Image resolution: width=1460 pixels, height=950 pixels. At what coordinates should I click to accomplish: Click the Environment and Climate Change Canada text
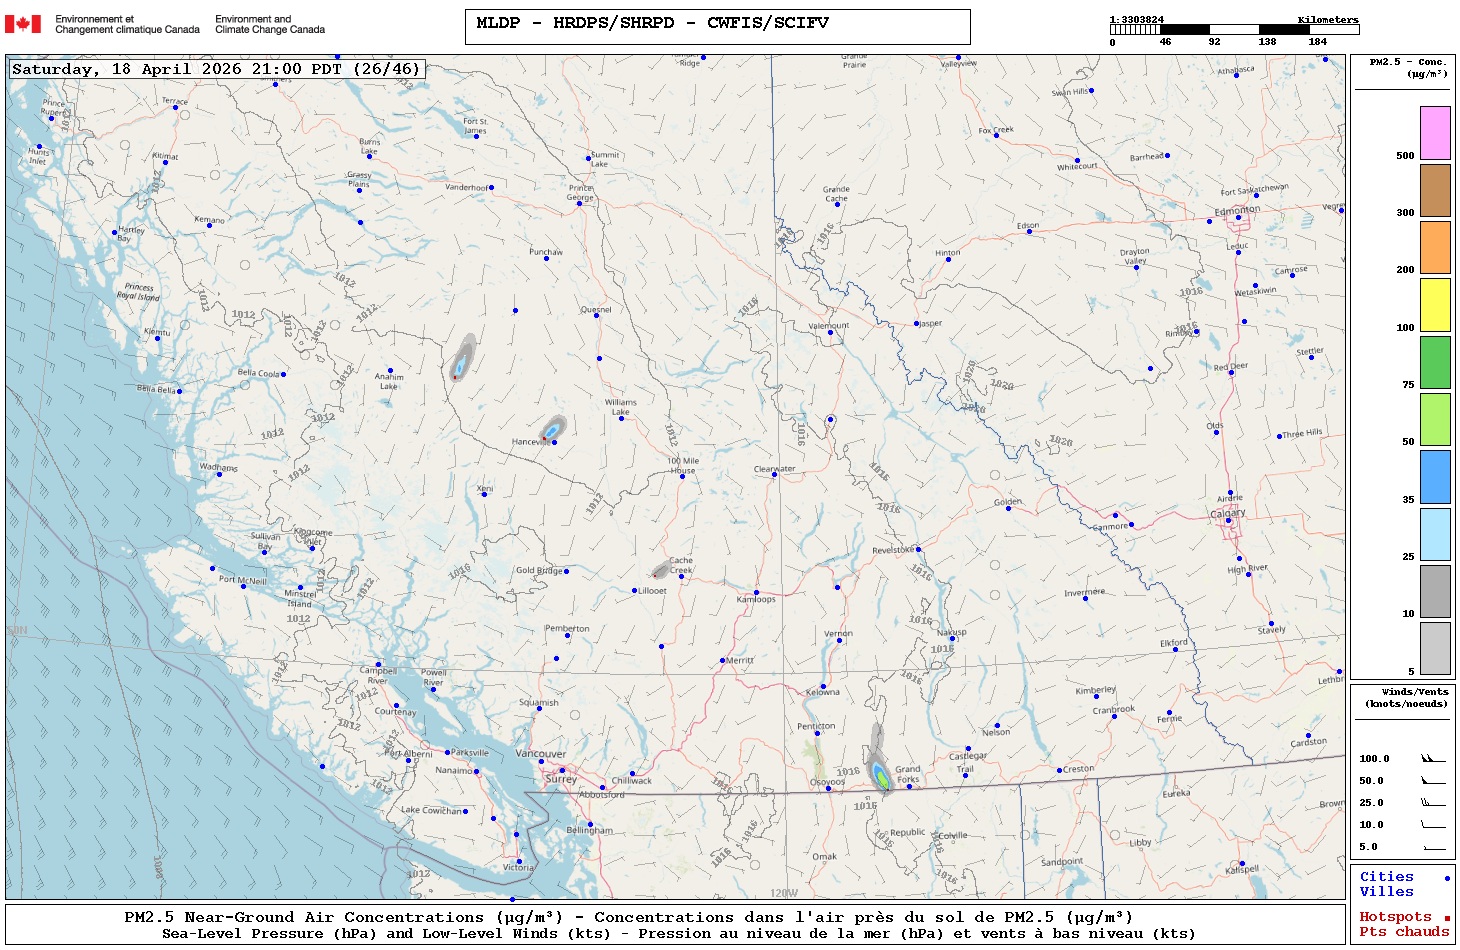270,24
